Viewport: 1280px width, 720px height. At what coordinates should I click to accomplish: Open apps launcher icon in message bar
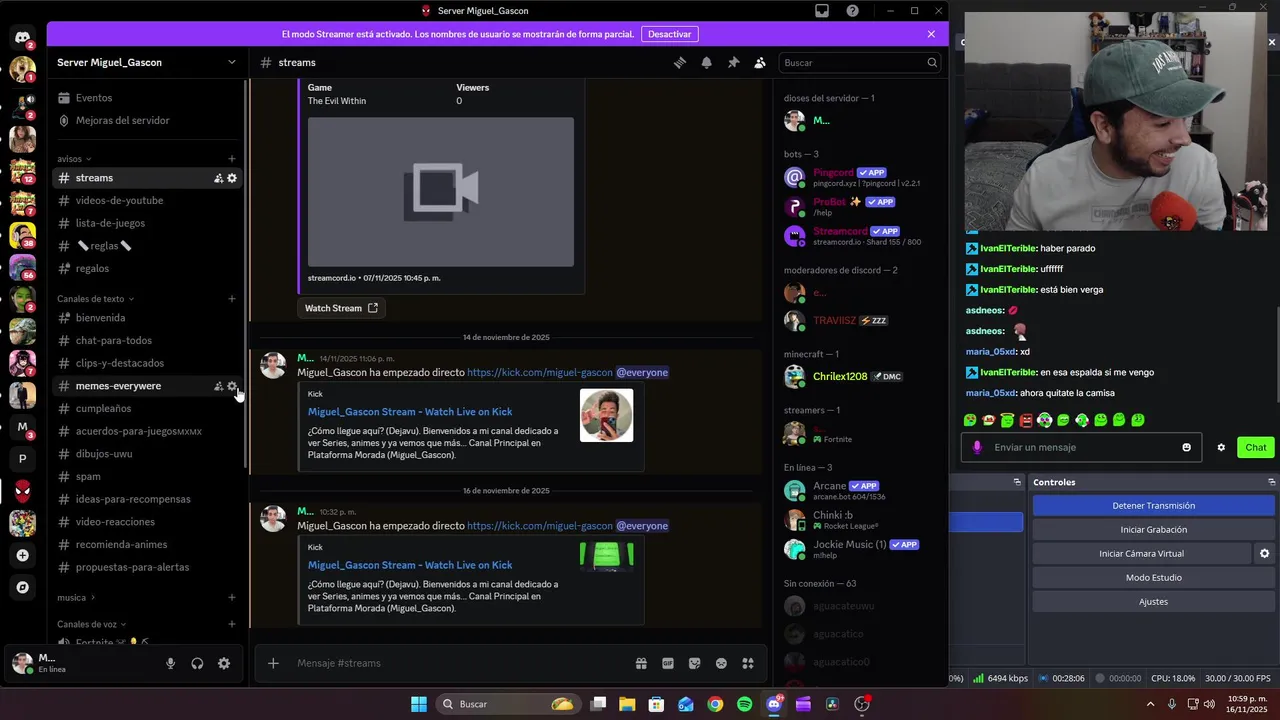point(747,663)
